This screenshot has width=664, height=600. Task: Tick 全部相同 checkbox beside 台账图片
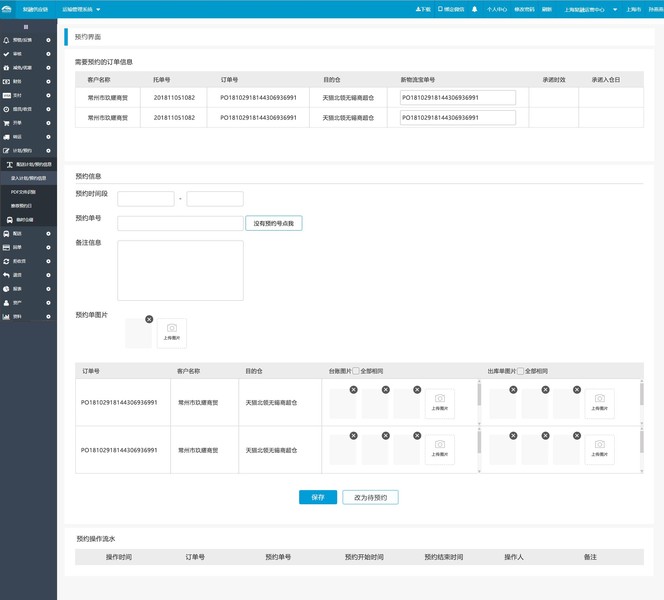[x=356, y=371]
